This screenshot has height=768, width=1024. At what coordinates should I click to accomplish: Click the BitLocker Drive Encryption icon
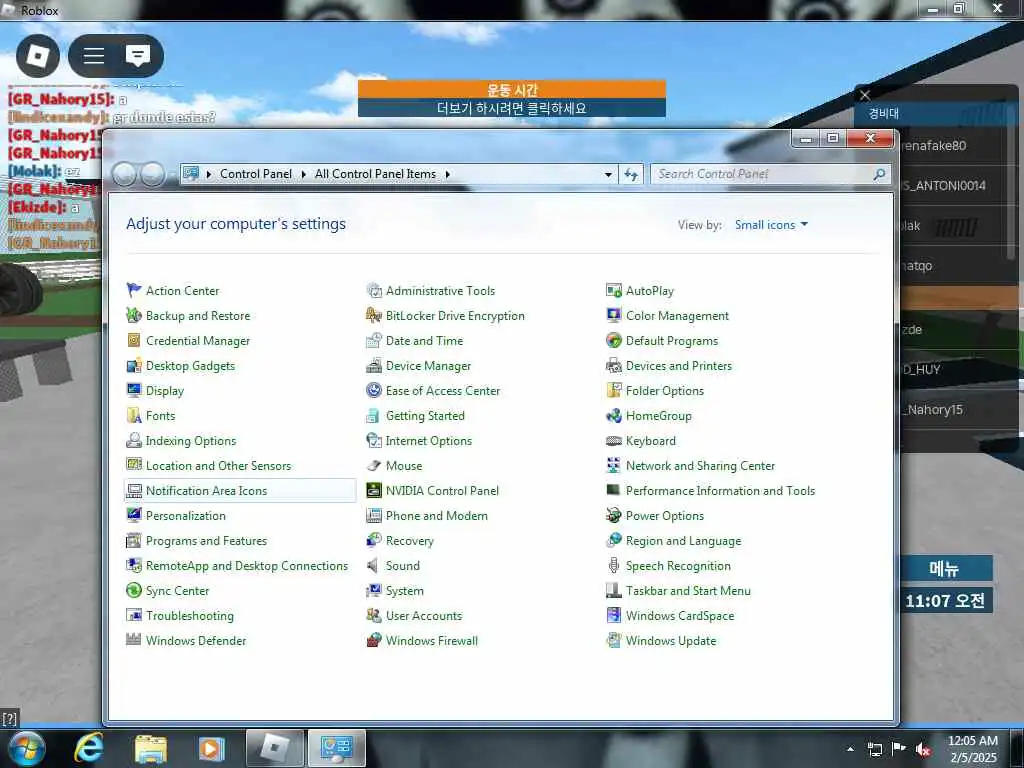(x=374, y=315)
